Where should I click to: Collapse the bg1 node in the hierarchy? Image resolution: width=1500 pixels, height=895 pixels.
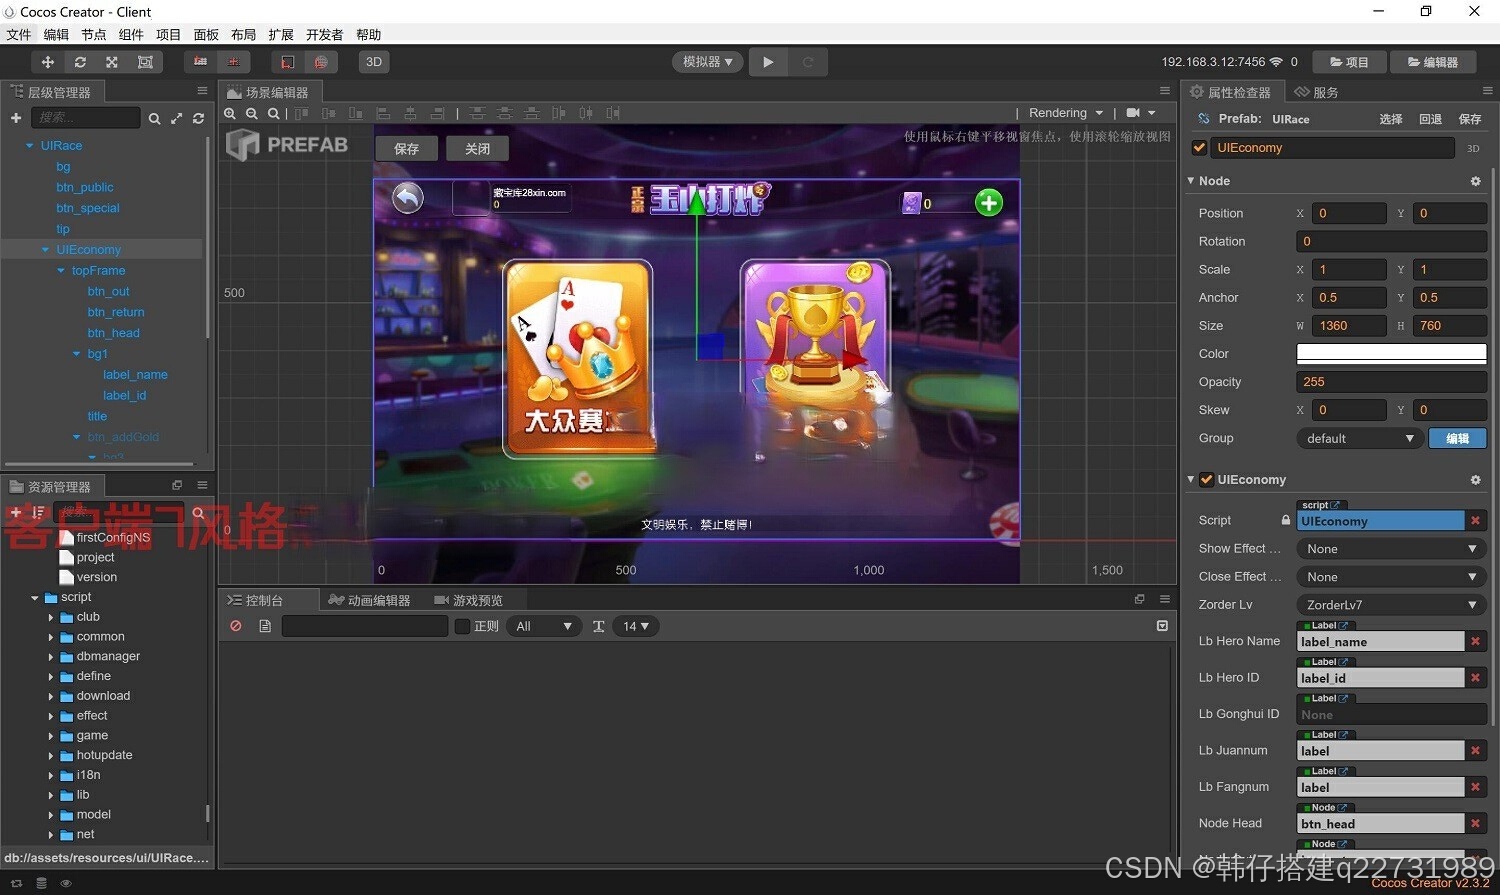[x=77, y=354]
